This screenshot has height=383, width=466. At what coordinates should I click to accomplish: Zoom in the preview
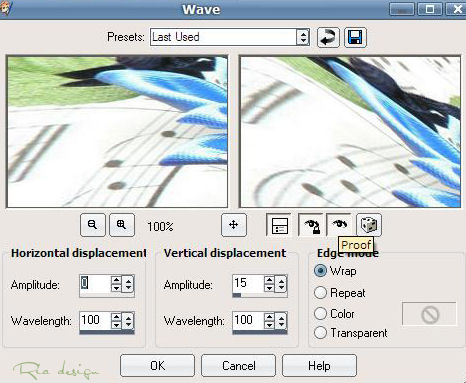click(122, 225)
